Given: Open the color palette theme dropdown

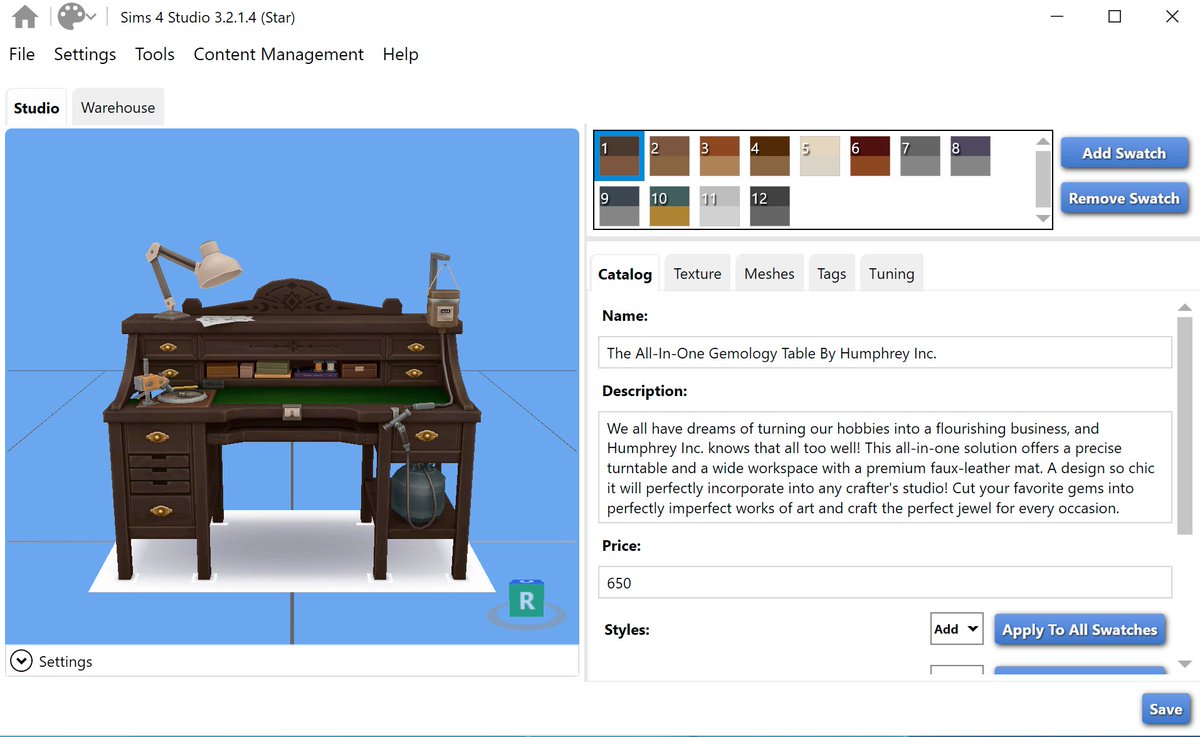Looking at the screenshot, I should [77, 17].
